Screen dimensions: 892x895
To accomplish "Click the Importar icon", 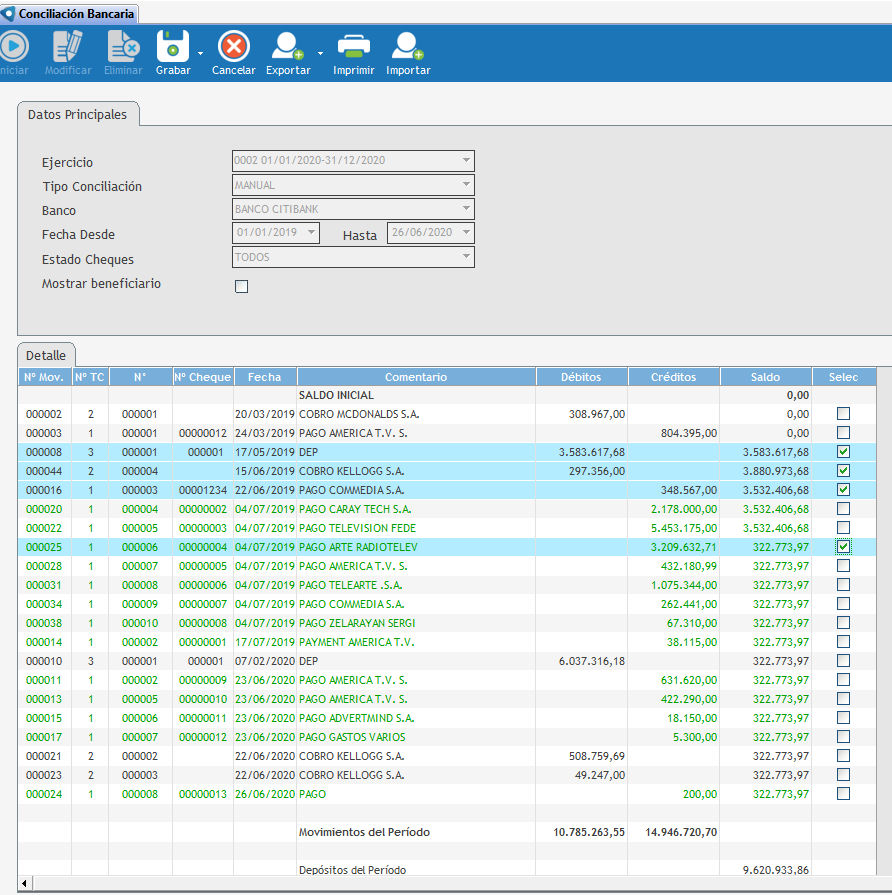I will point(408,46).
